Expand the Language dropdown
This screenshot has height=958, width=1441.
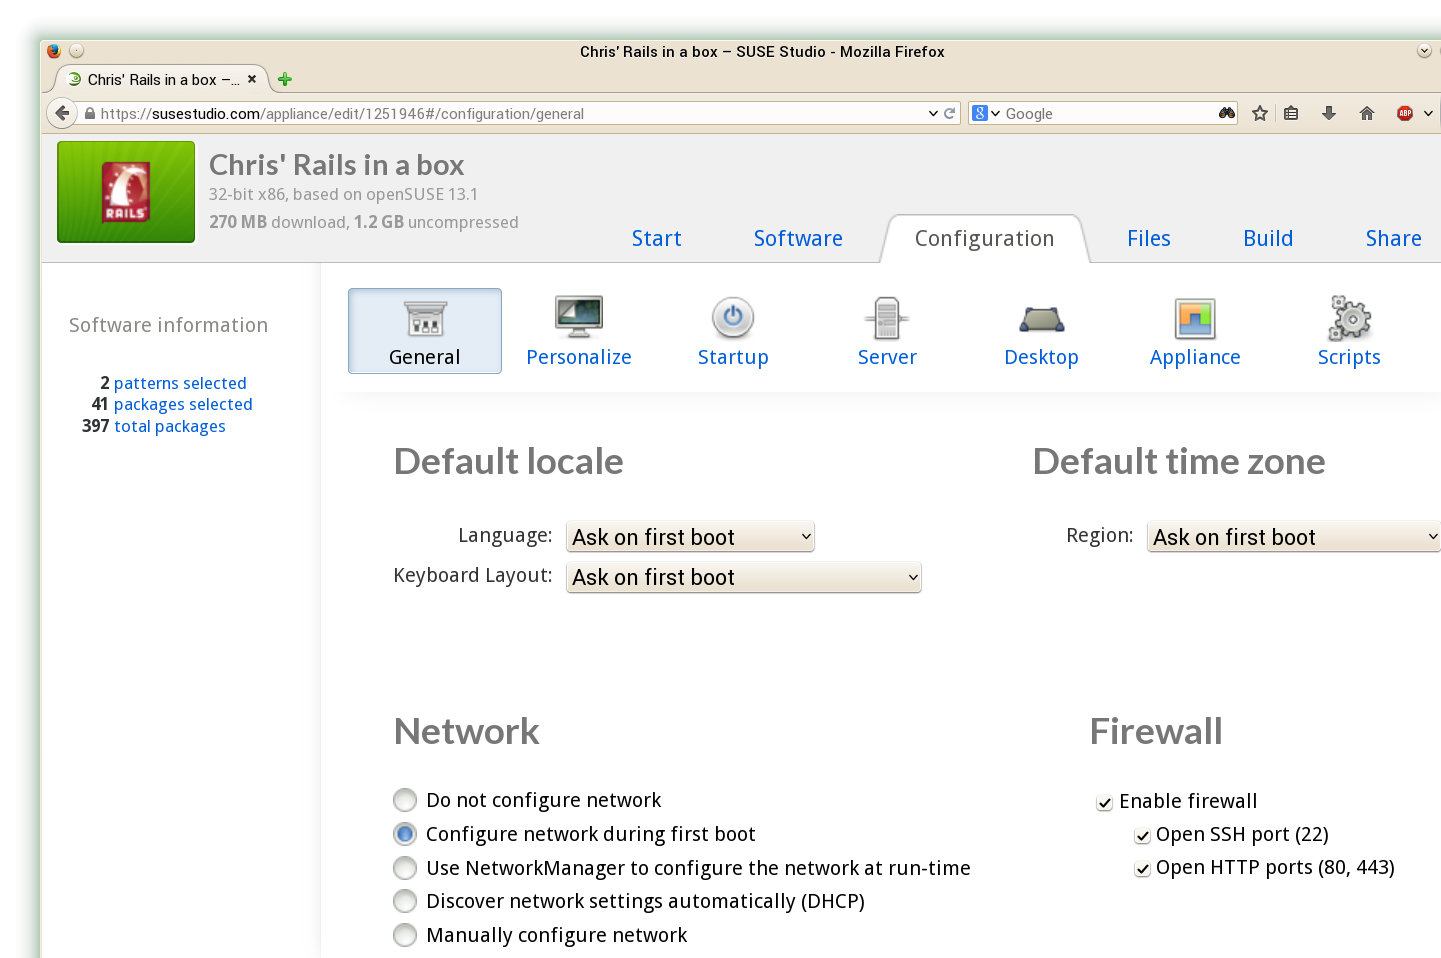(690, 537)
